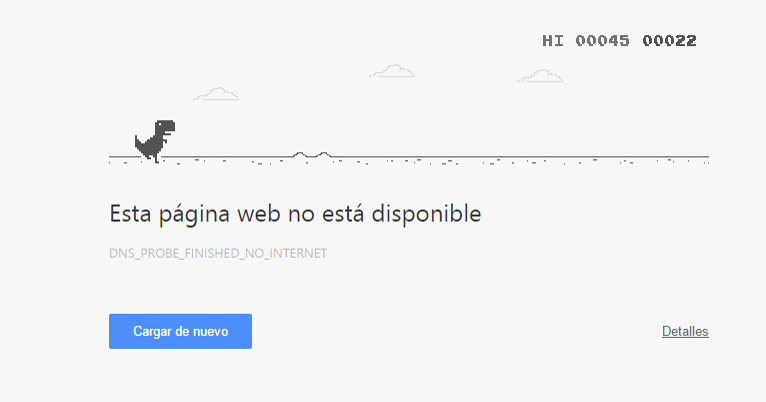Click the heading Esta página web no está disponible
This screenshot has width=766, height=402.
[295, 214]
